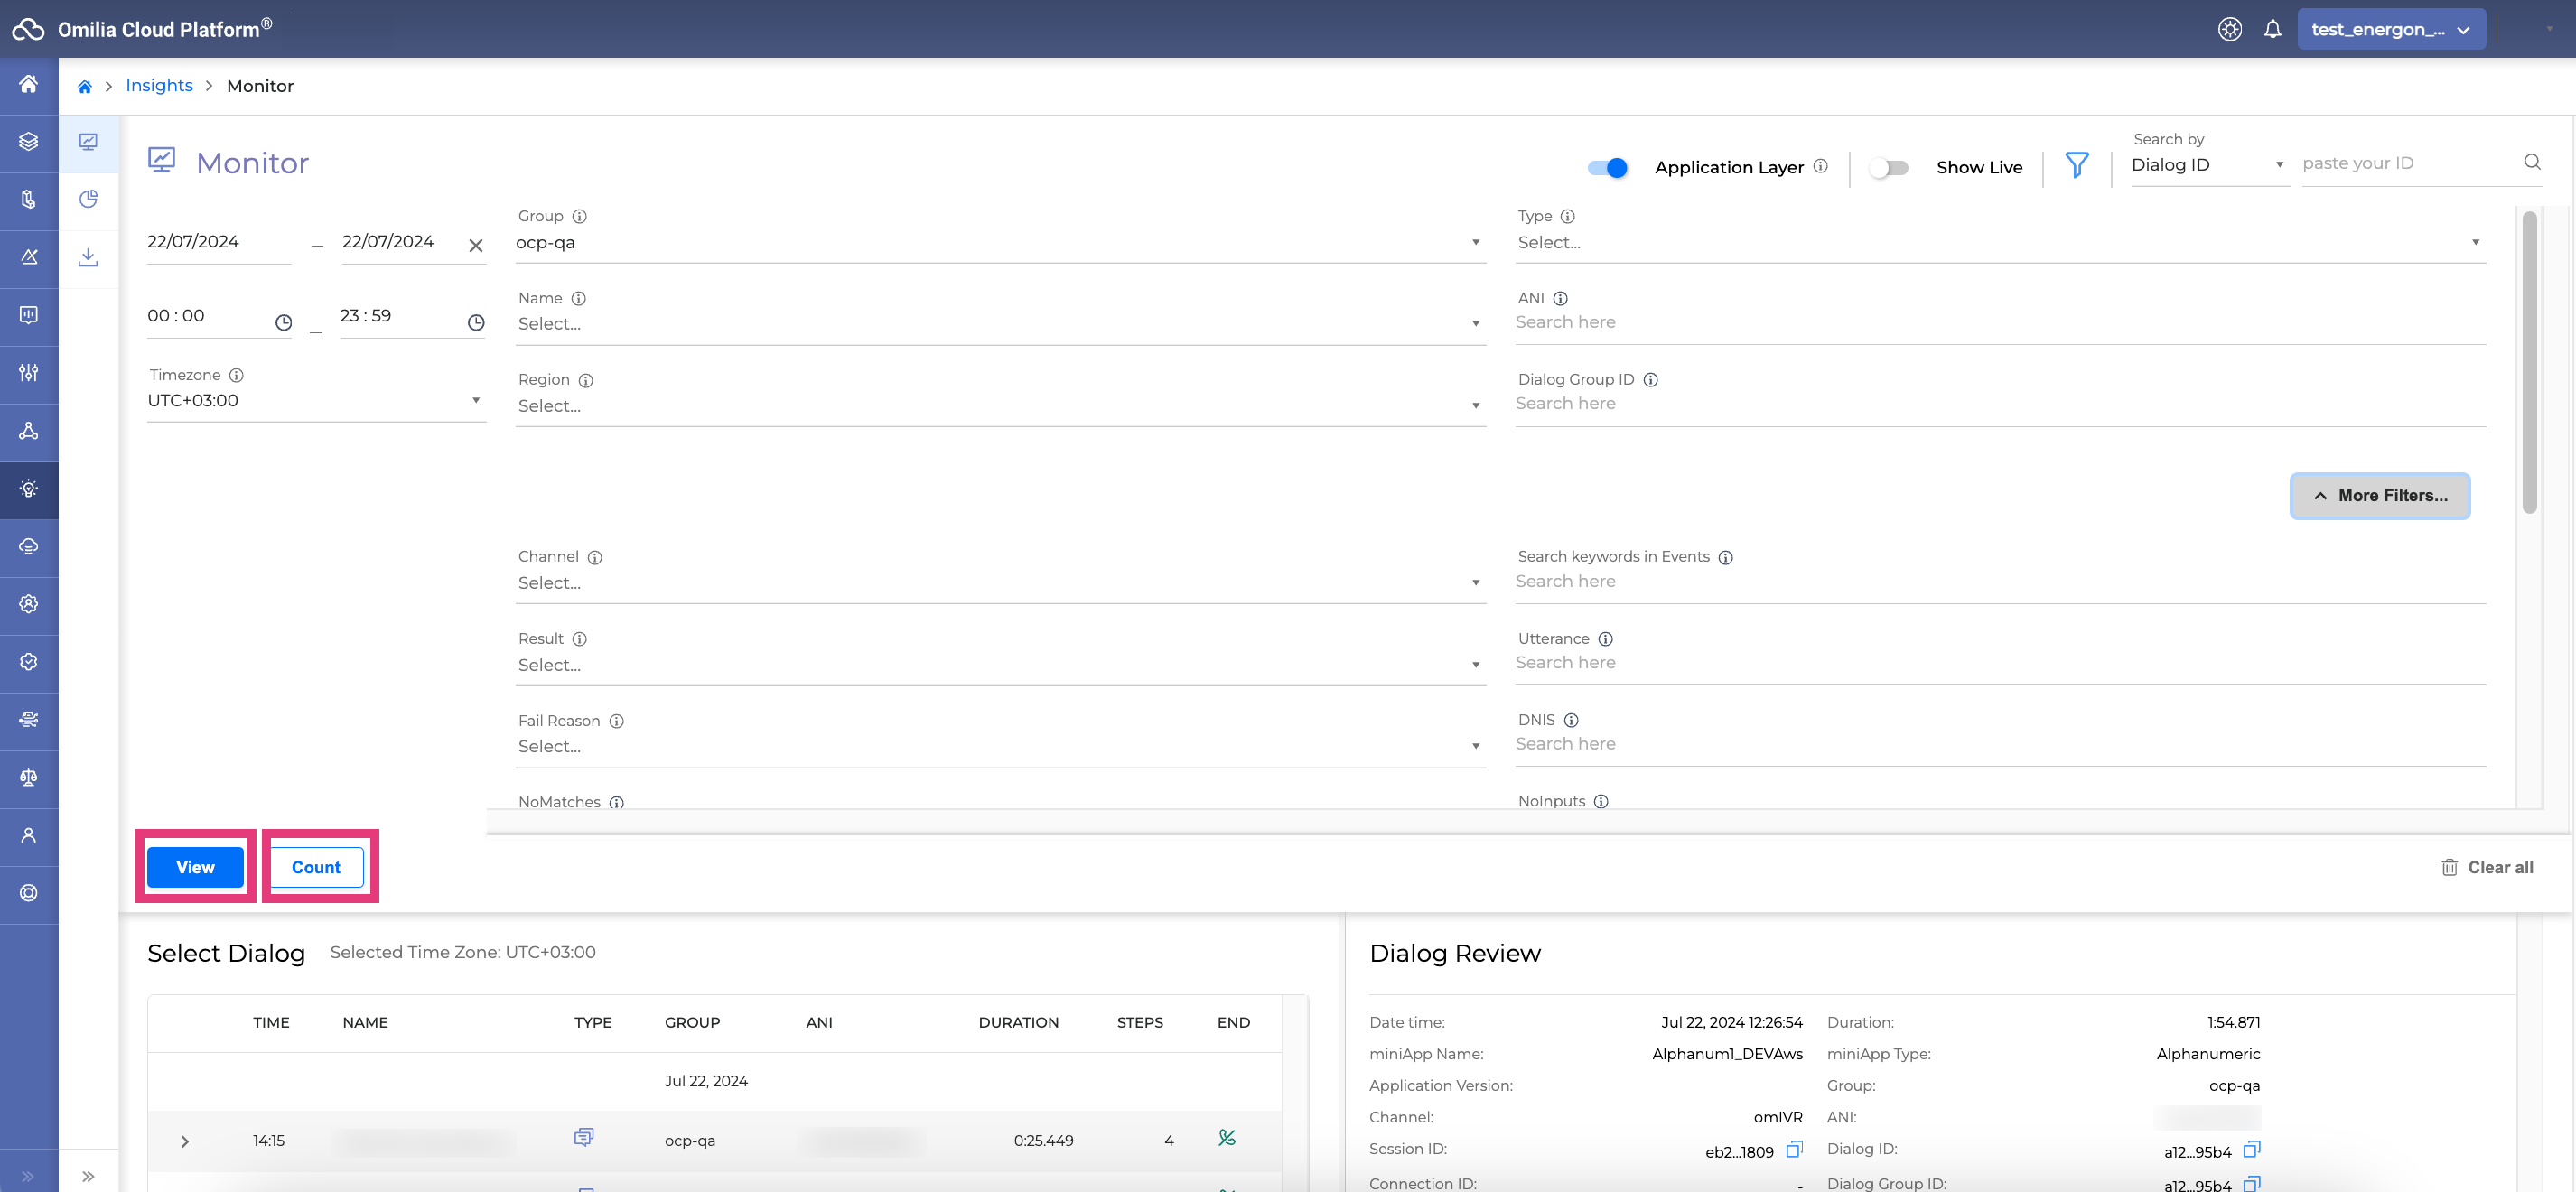2576x1192 pixels.
Task: Go to Insights breadcrumb
Action: pyautogui.click(x=159, y=86)
